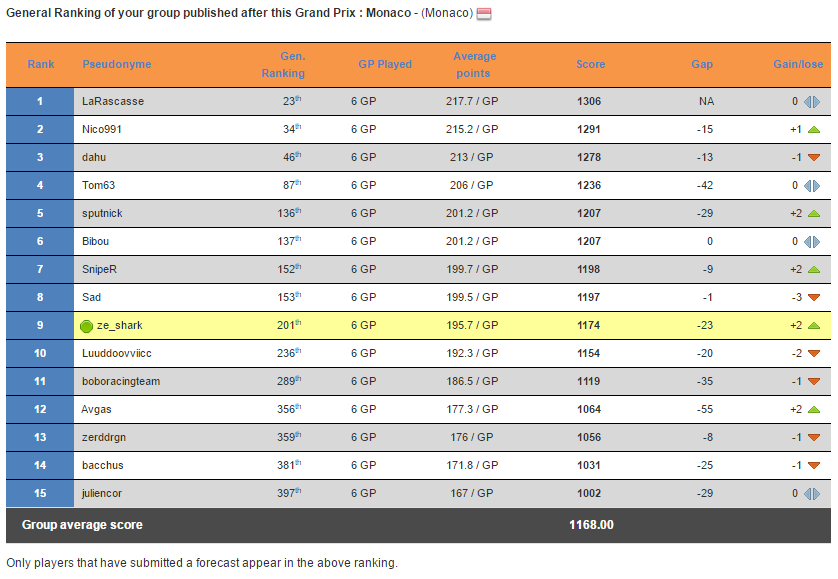838x579 pixels.
Task: Click the blue no-change arrows in LaRascasse's row
Action: pyautogui.click(x=812, y=102)
